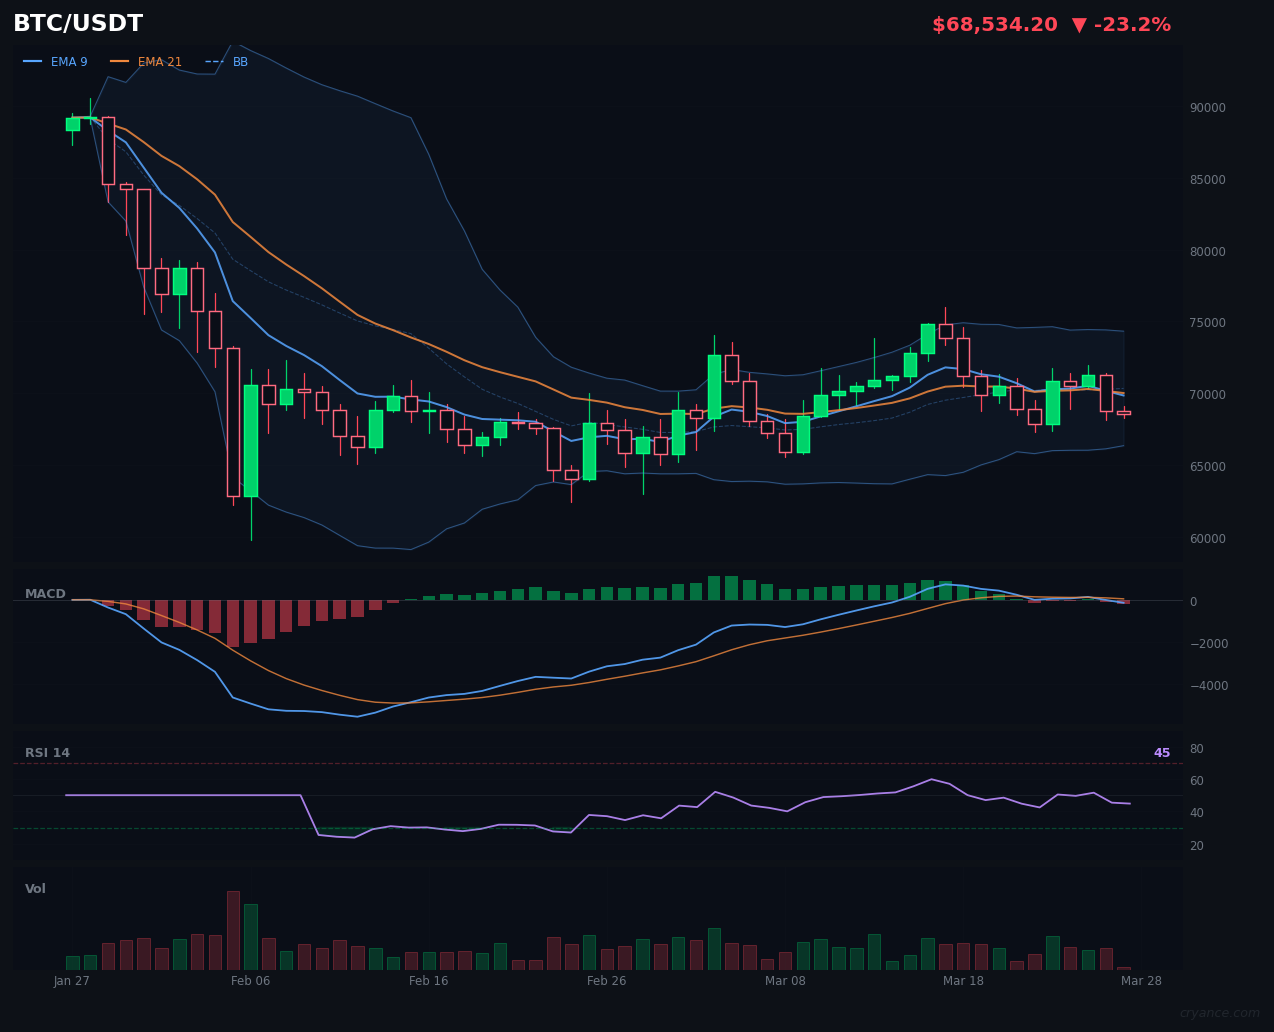
Task: Click the $68,534.20 price display
Action: pyautogui.click(x=994, y=24)
